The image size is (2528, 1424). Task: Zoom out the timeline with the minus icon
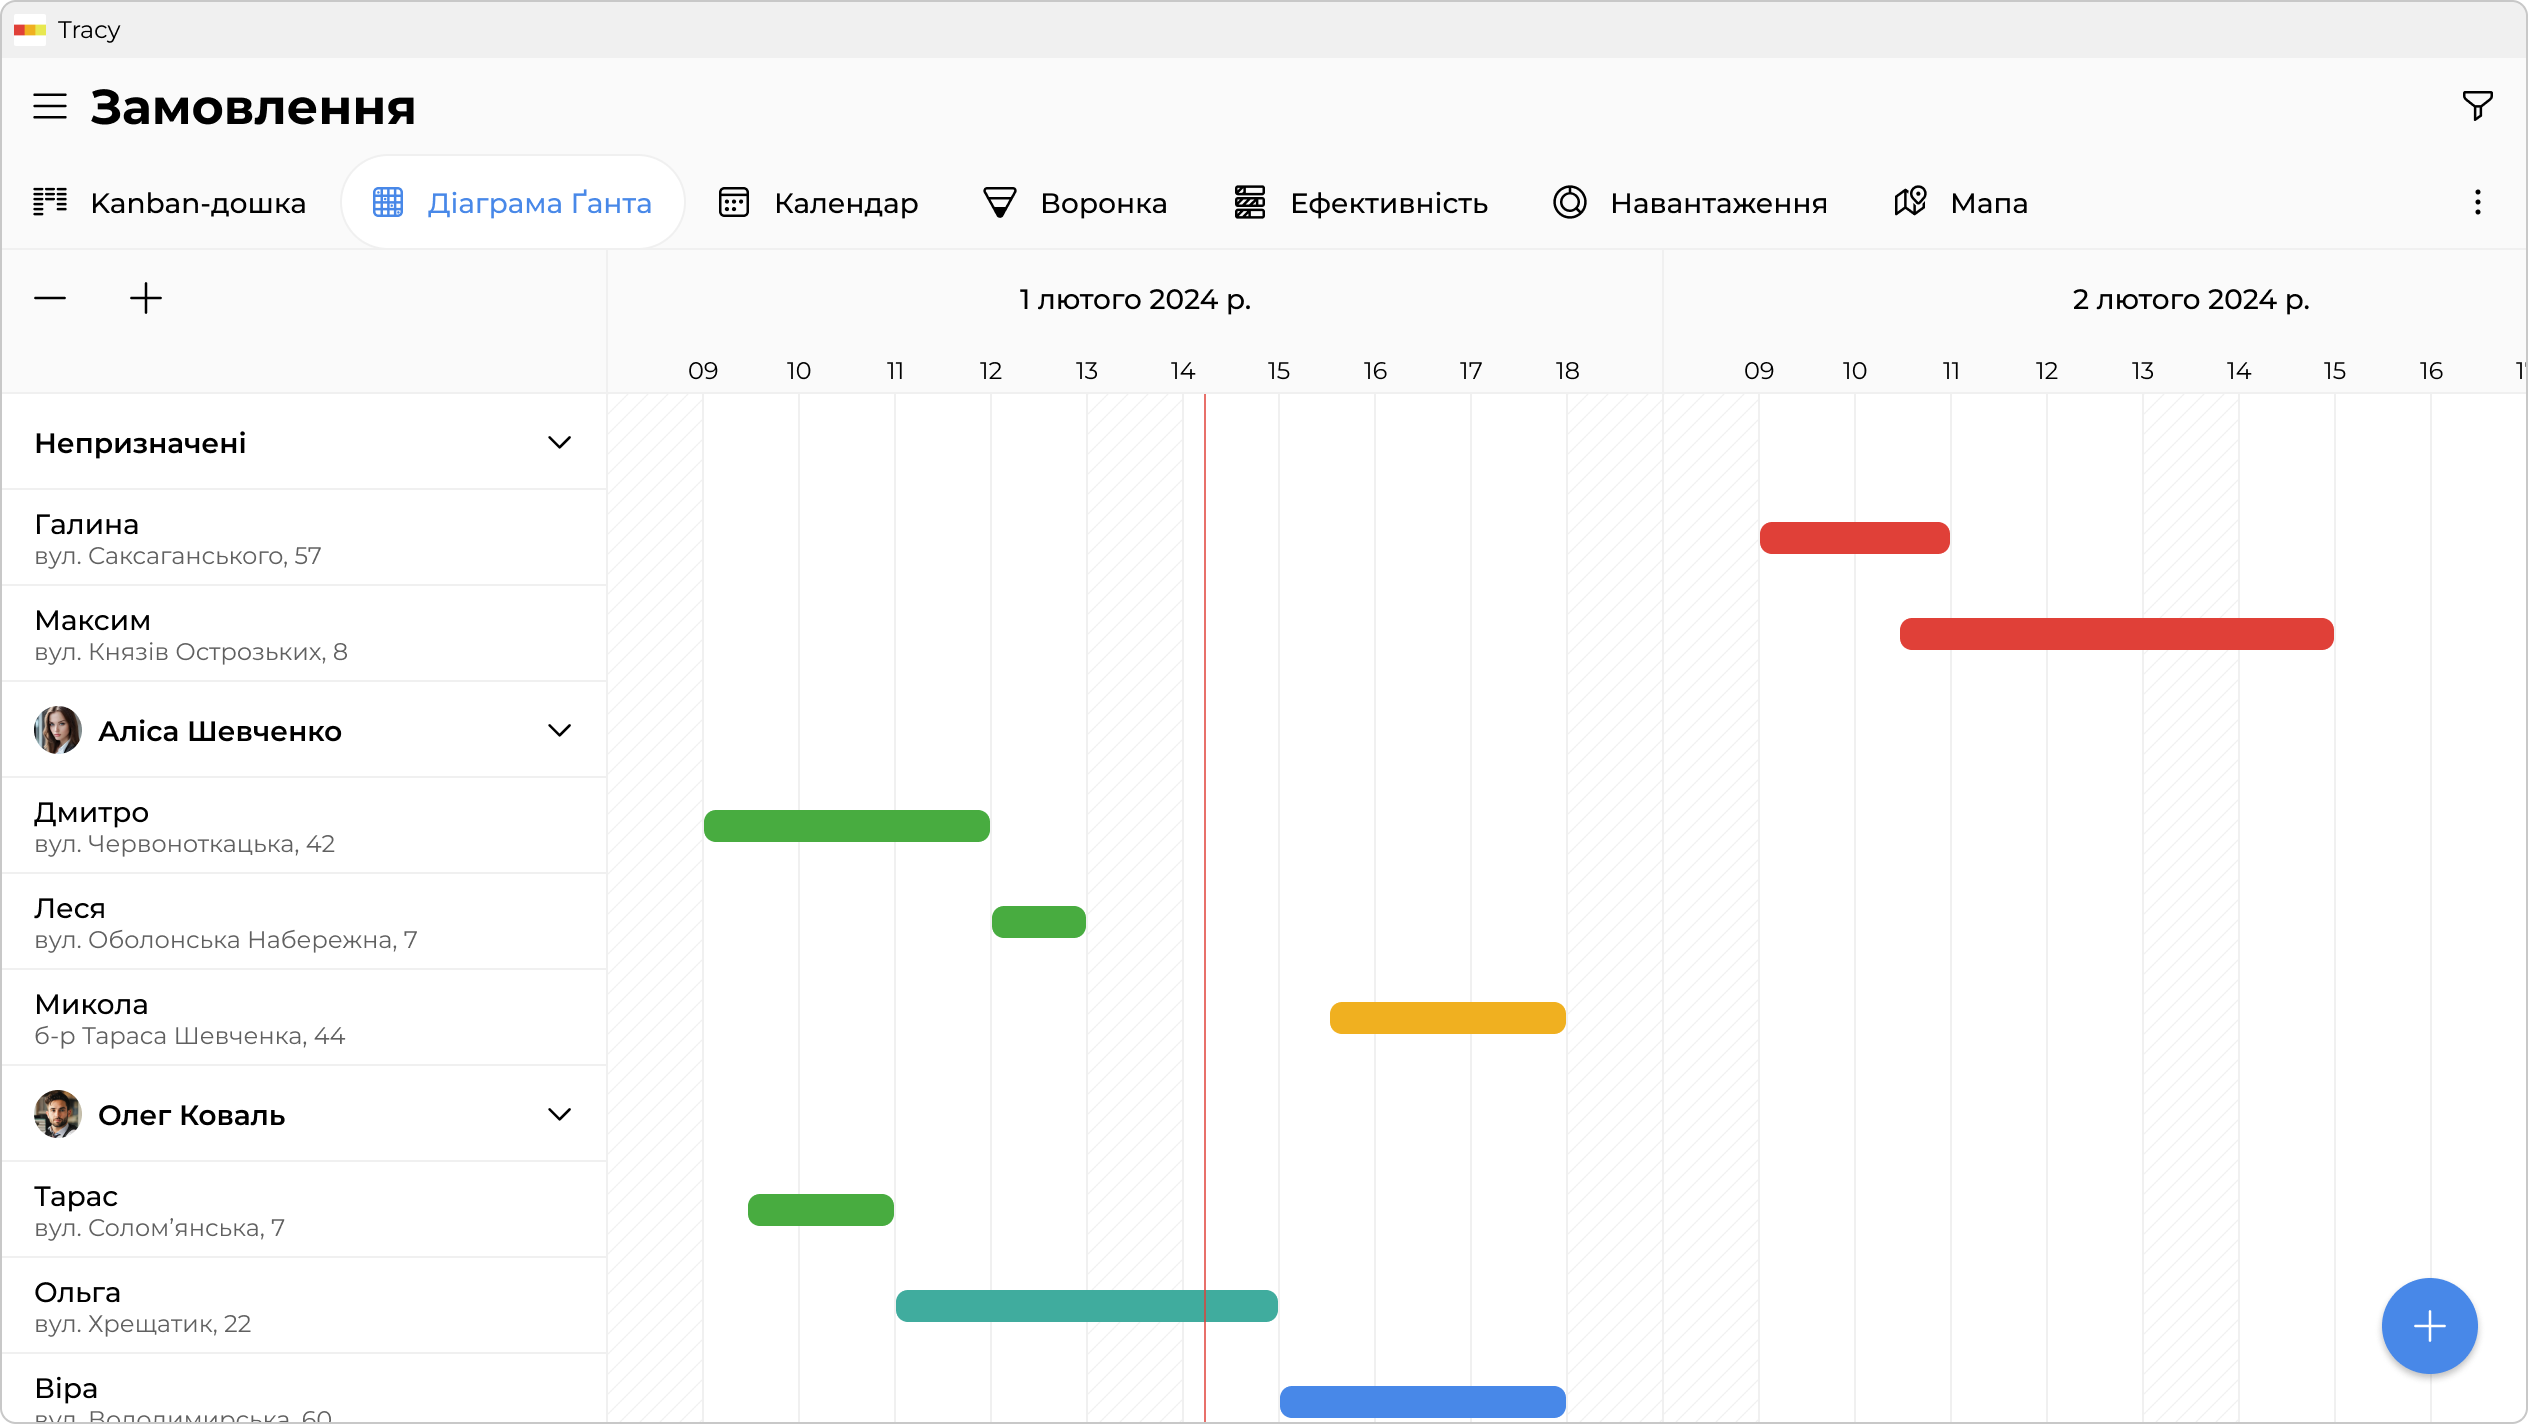coord(50,298)
